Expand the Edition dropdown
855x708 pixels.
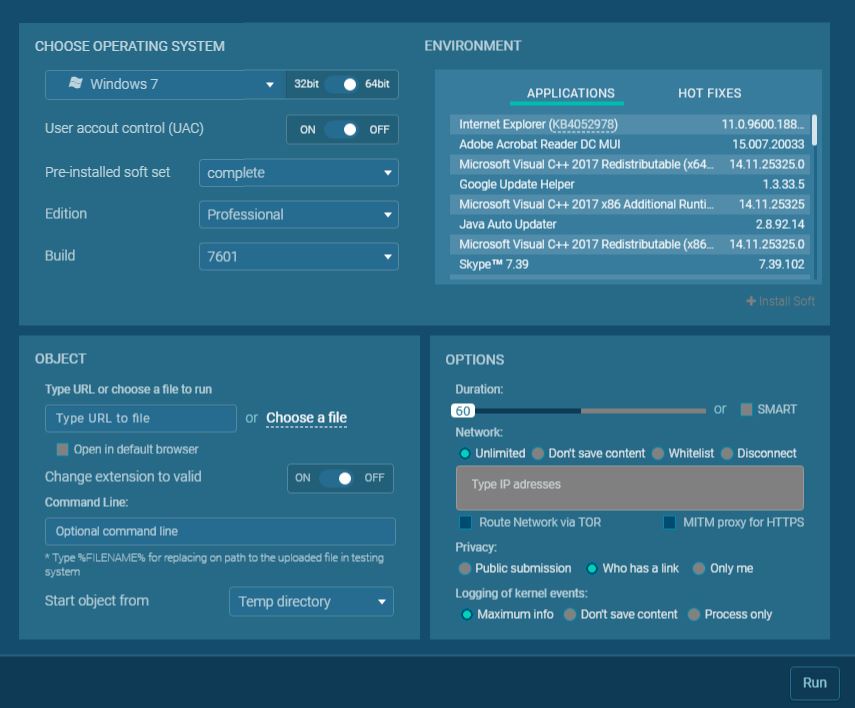[298, 215]
